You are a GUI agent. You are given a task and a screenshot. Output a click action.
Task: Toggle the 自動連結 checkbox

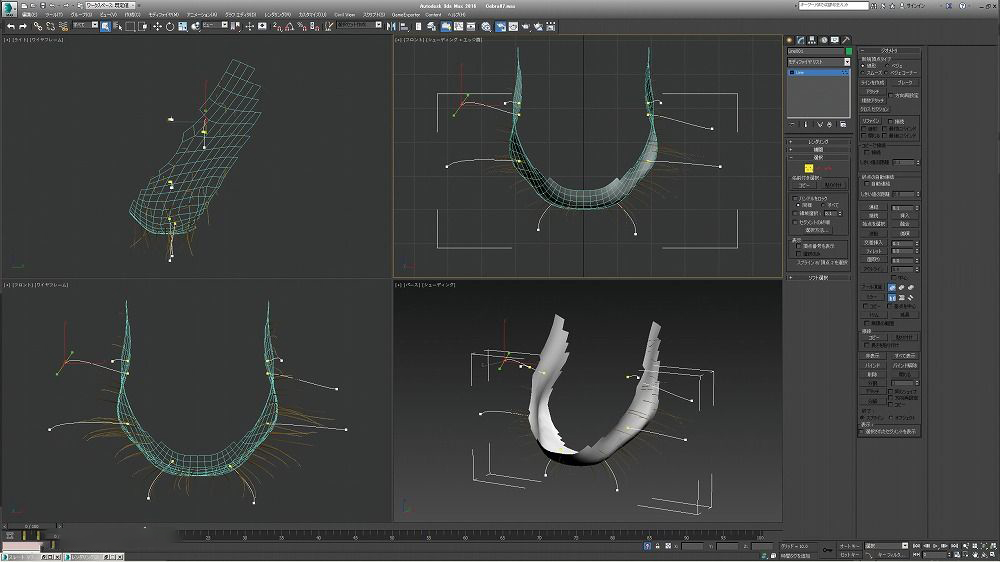(866, 184)
